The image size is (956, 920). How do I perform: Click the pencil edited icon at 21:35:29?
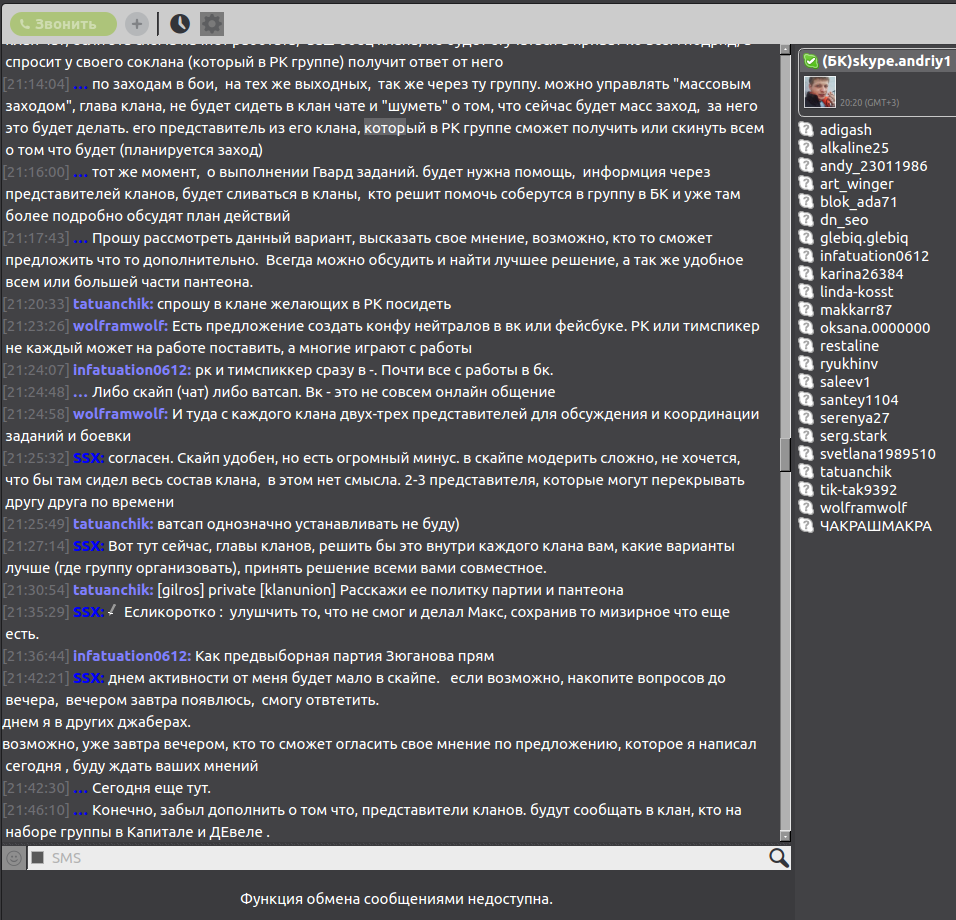112,610
